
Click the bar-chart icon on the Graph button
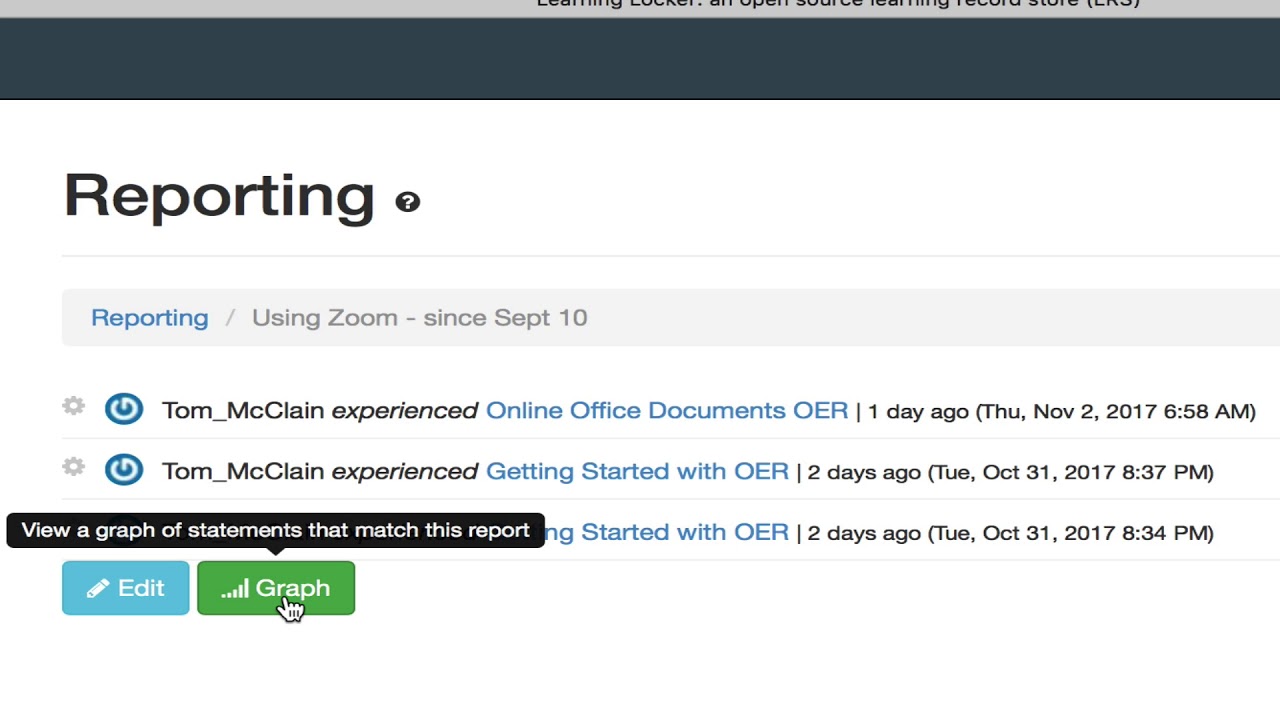235,589
